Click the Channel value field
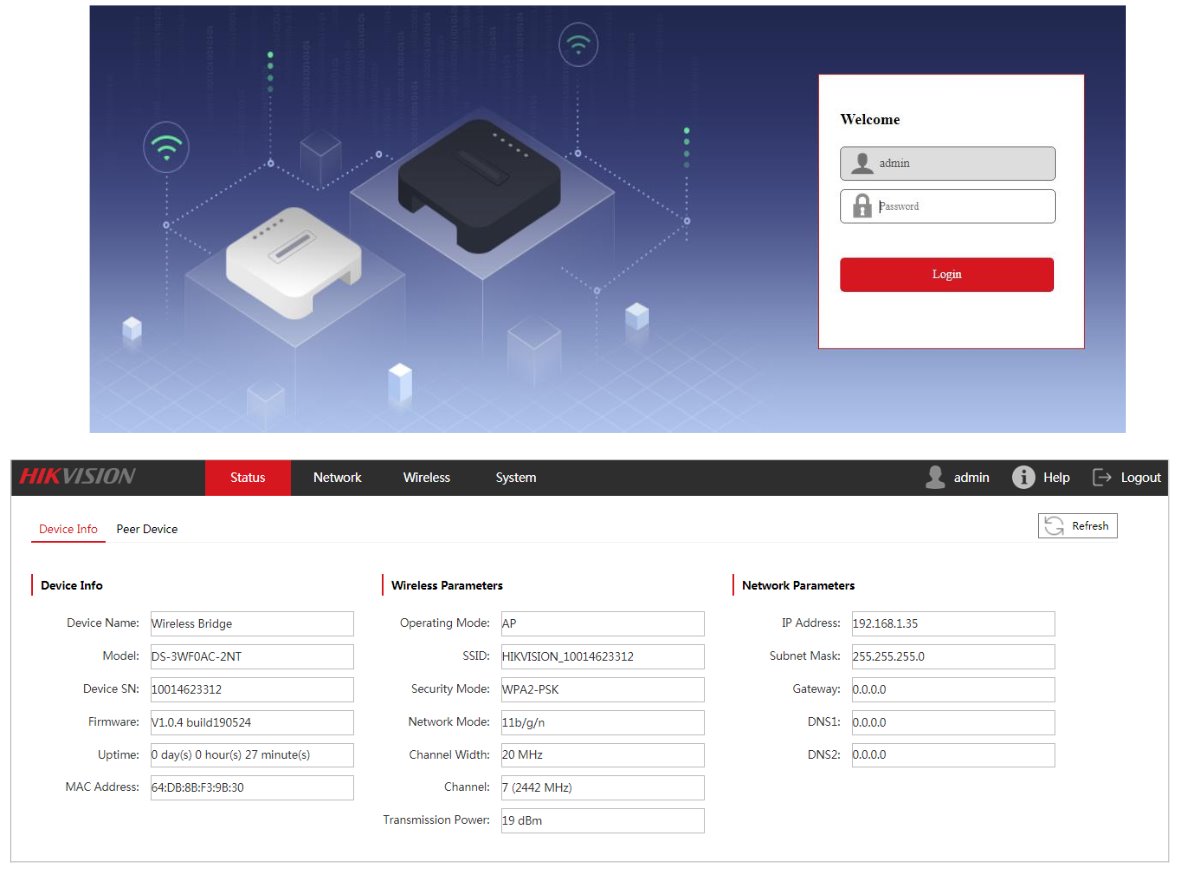 [602, 788]
